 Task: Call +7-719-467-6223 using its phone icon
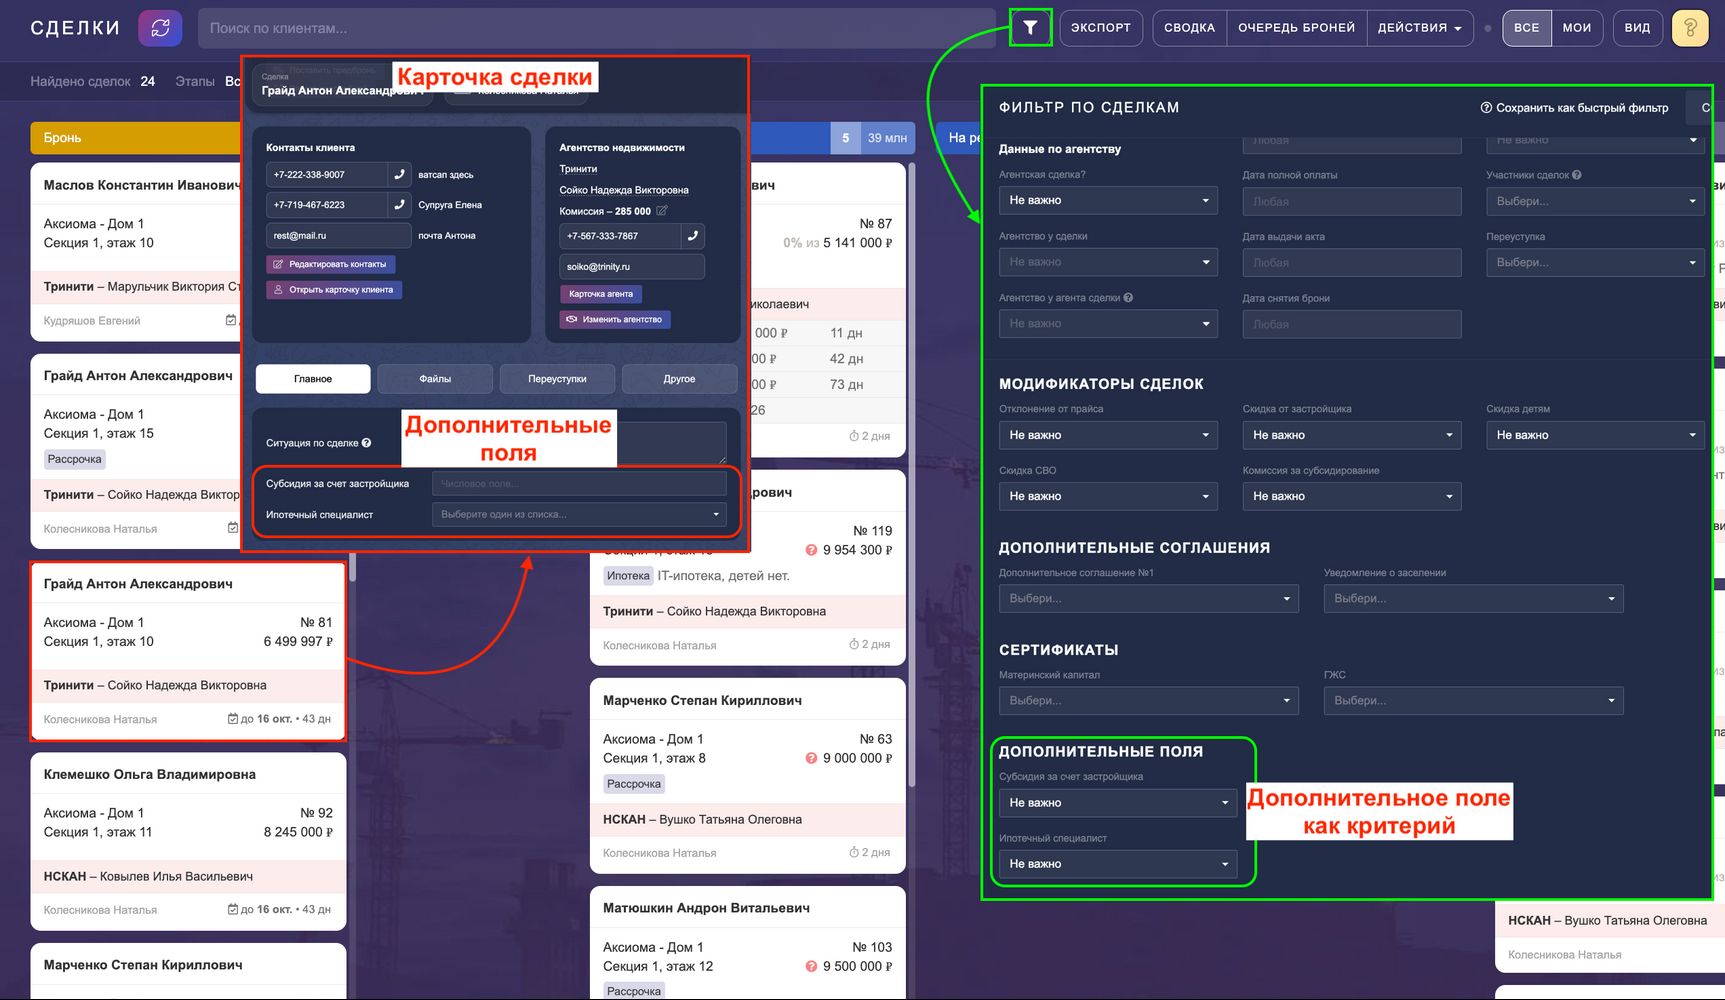click(400, 205)
